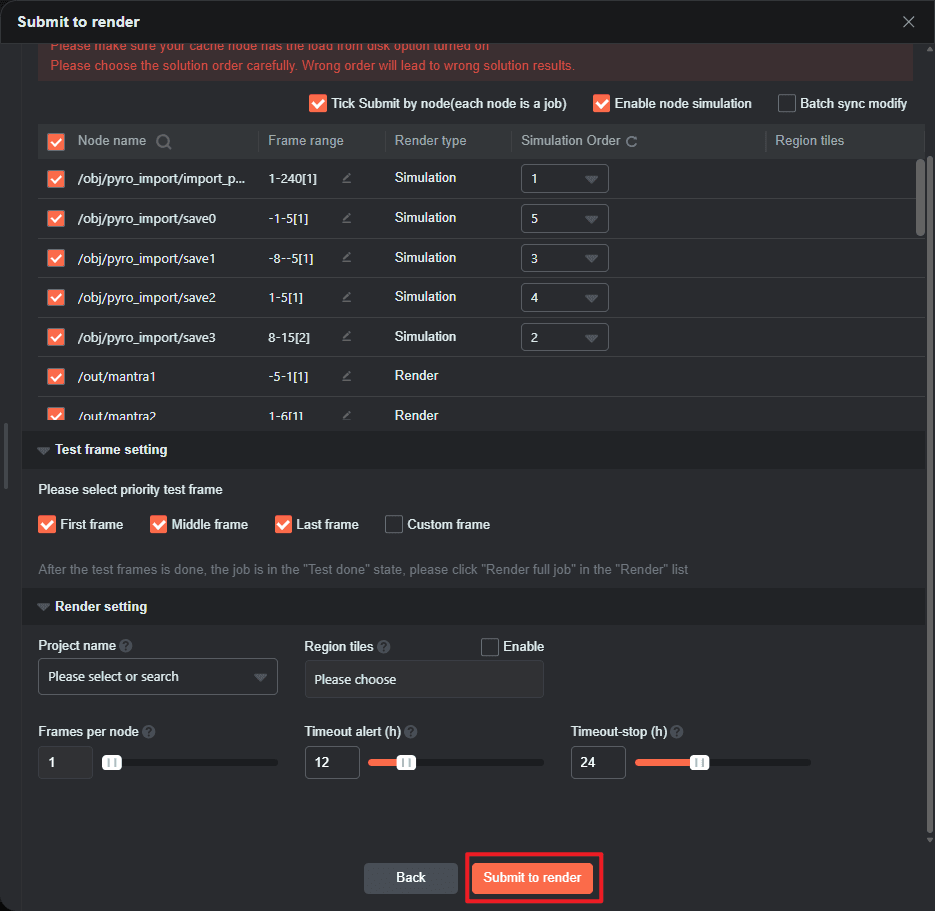Open Simulation Order dropdown for save1
This screenshot has width=935, height=911.
point(564,258)
